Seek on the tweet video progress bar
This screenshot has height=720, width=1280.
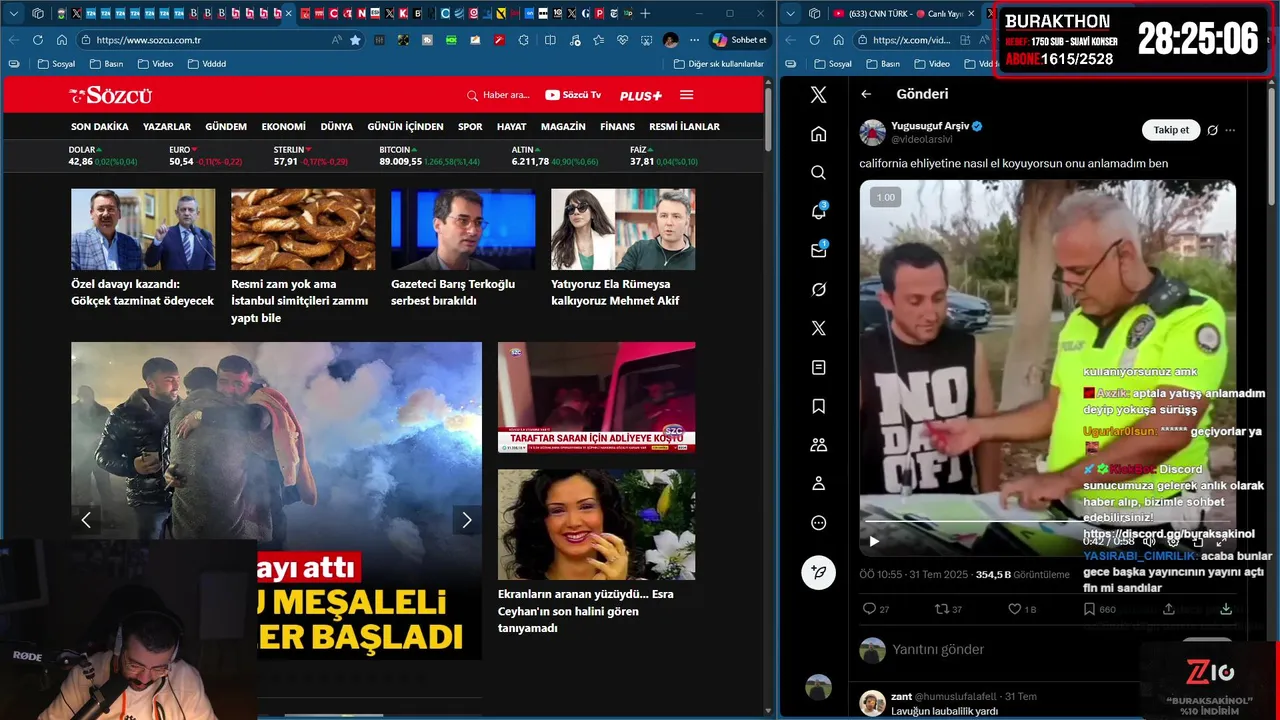coord(1046,522)
